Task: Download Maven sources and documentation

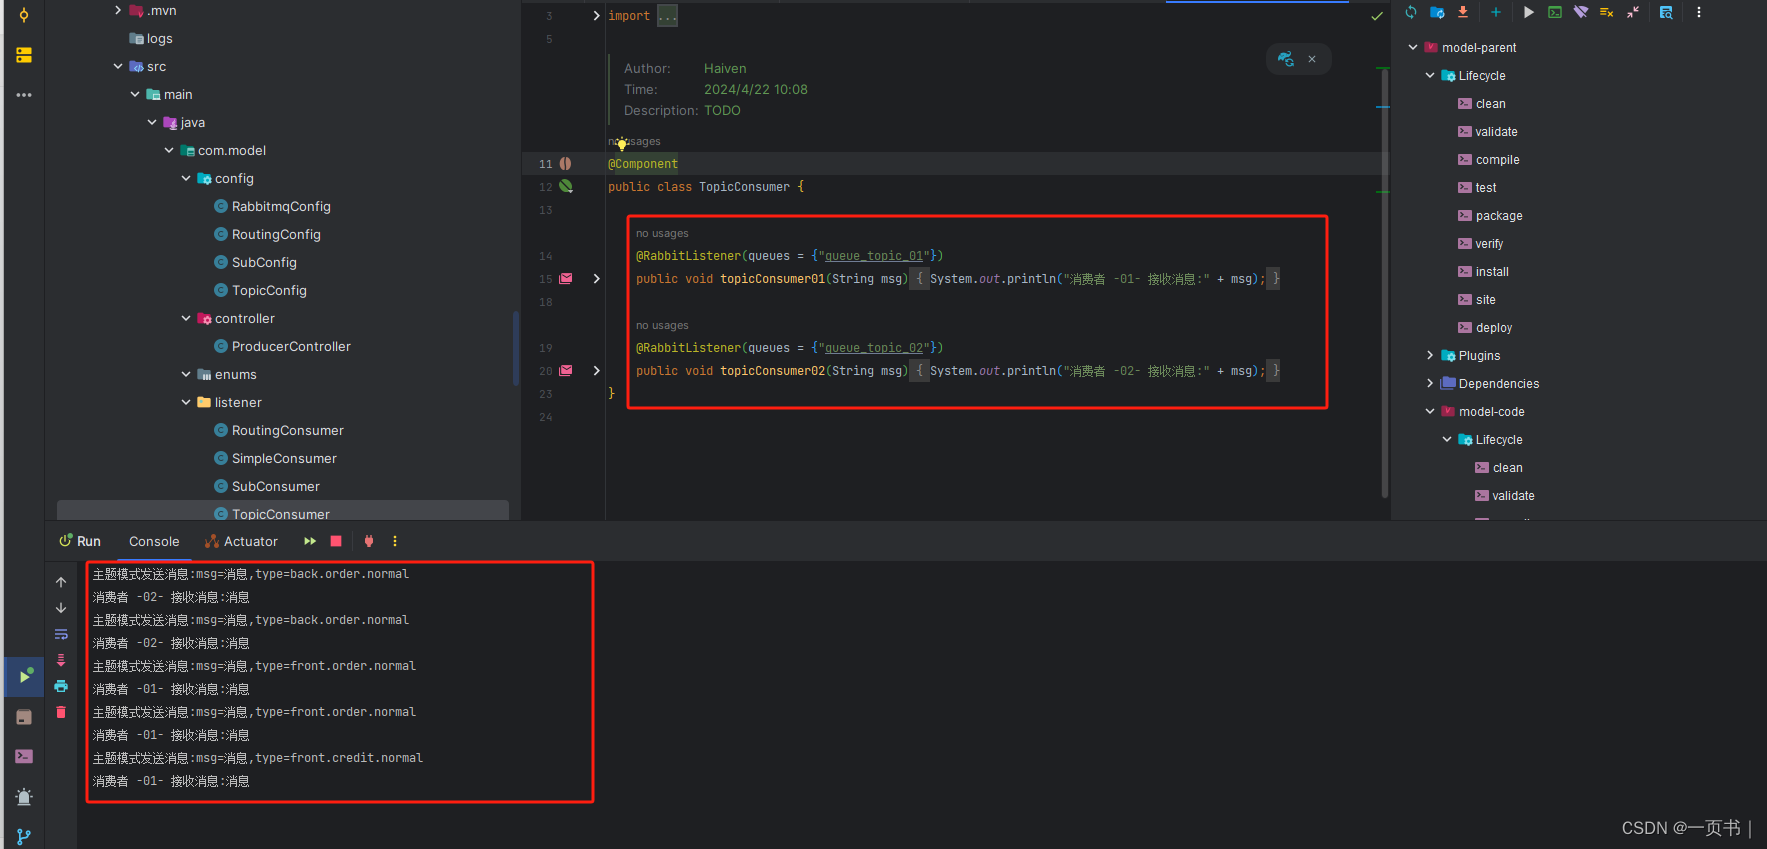Action: 1463,13
